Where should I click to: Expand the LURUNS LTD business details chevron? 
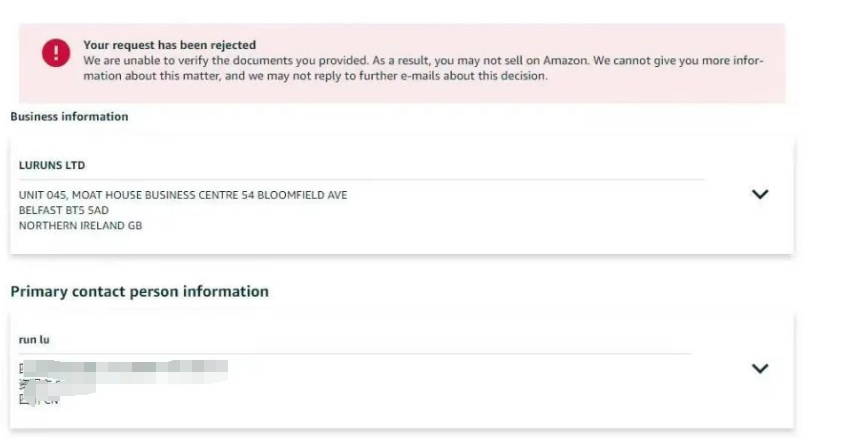(760, 194)
